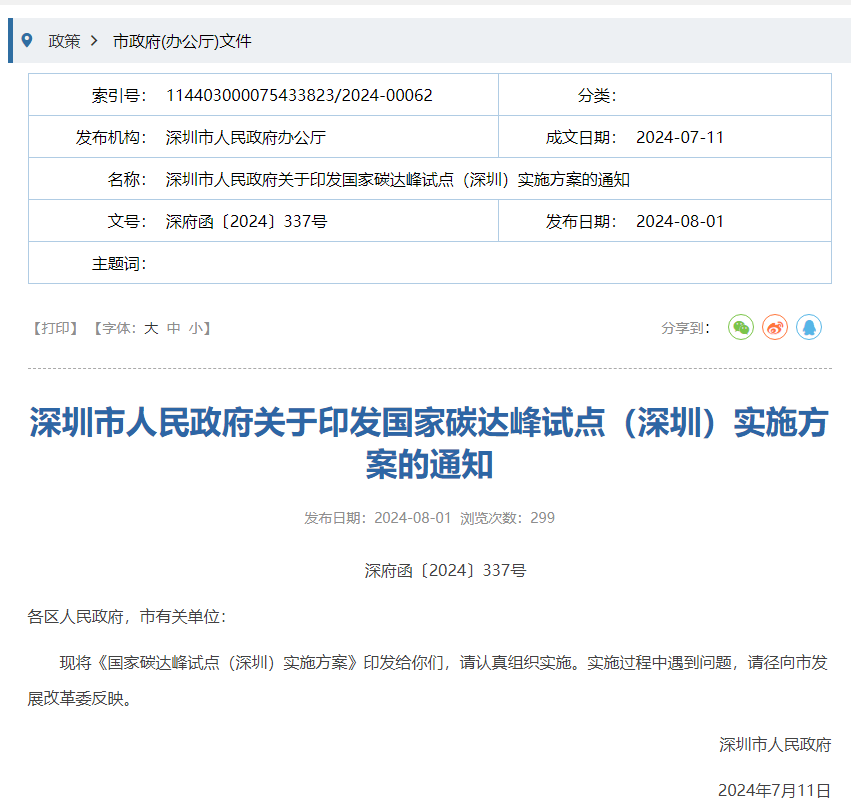Open the 政策 breadcrumb link

coord(64,41)
